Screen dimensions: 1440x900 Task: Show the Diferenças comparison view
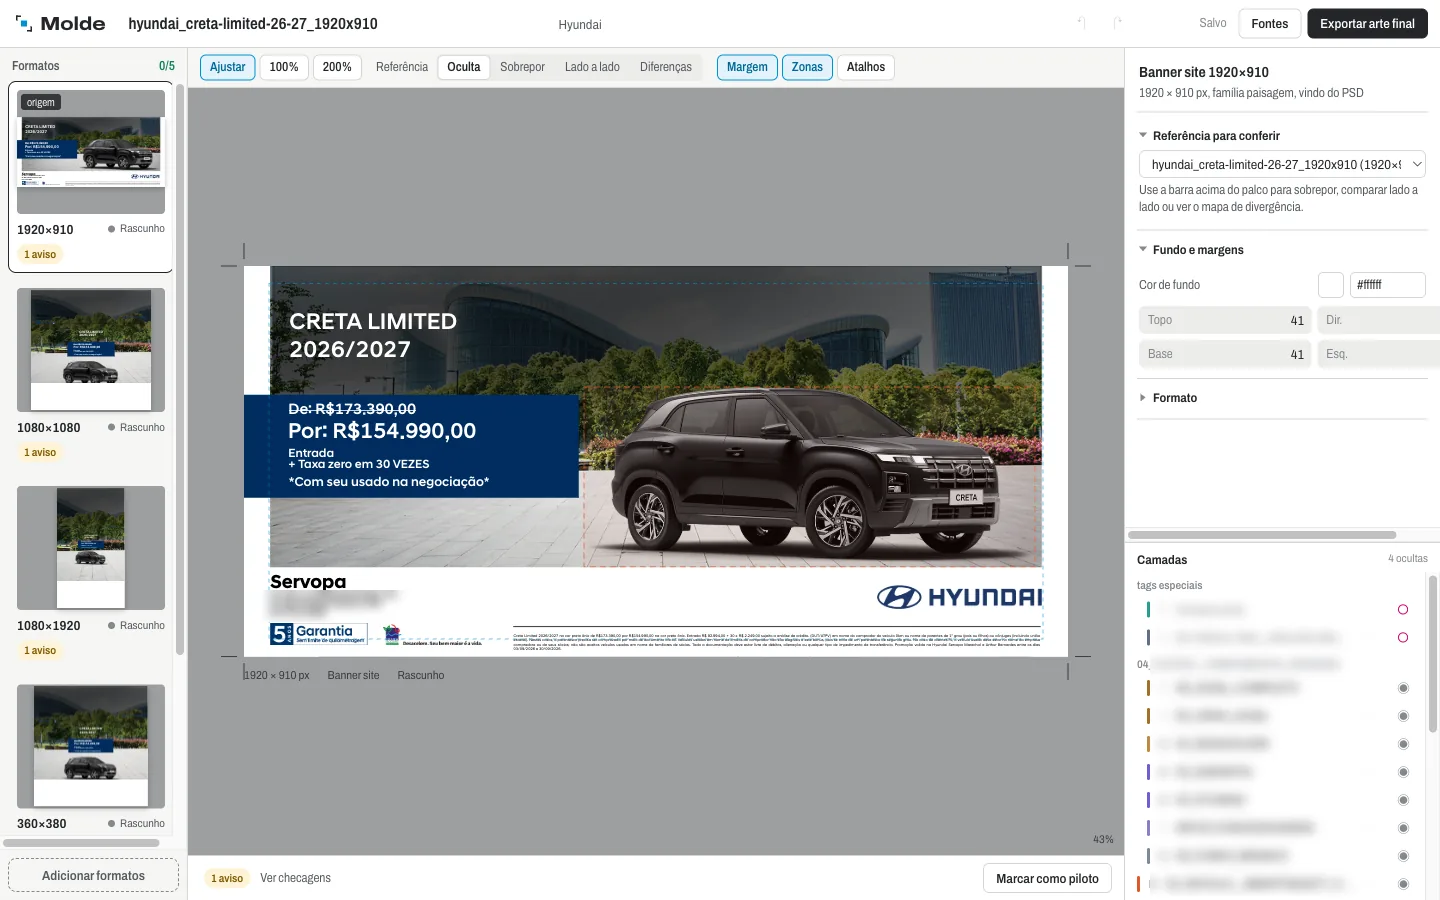666,67
